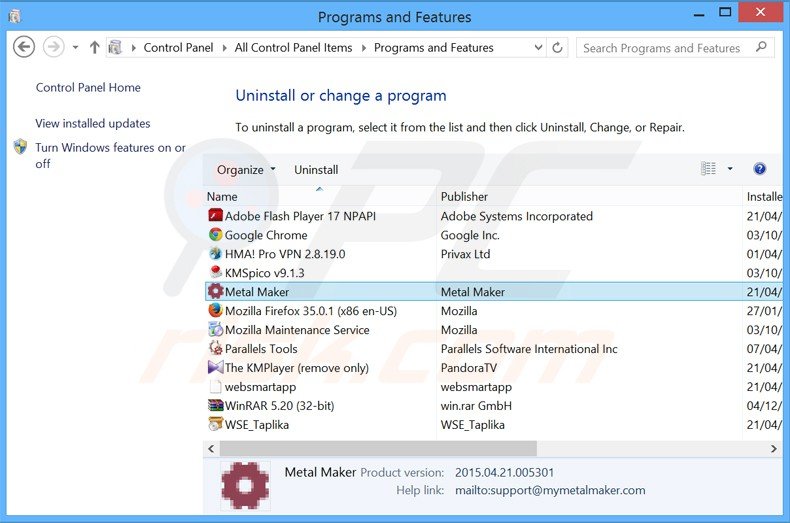The height and width of the screenshot is (523, 790).
Task: Sort by the Publisher column header
Action: (589, 197)
